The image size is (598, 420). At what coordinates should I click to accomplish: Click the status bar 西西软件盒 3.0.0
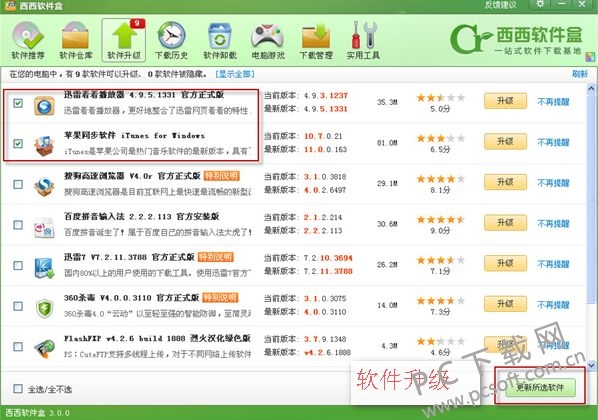point(37,413)
